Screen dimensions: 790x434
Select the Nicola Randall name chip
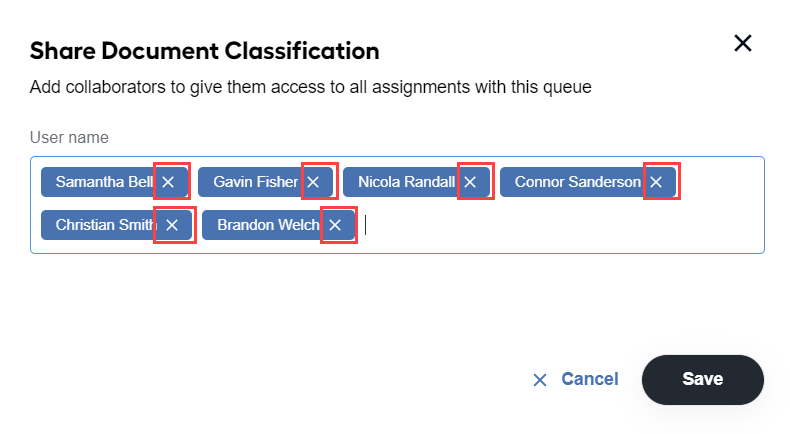click(x=407, y=182)
